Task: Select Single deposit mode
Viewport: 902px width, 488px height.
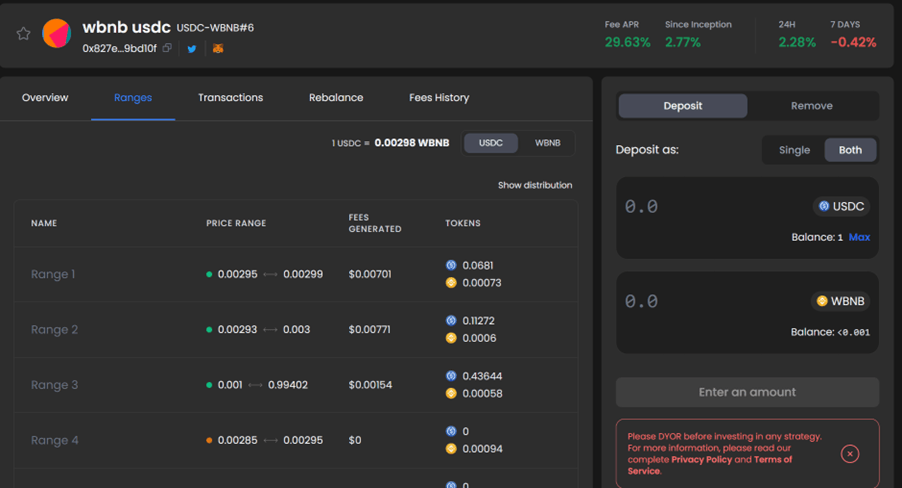Action: tap(794, 150)
